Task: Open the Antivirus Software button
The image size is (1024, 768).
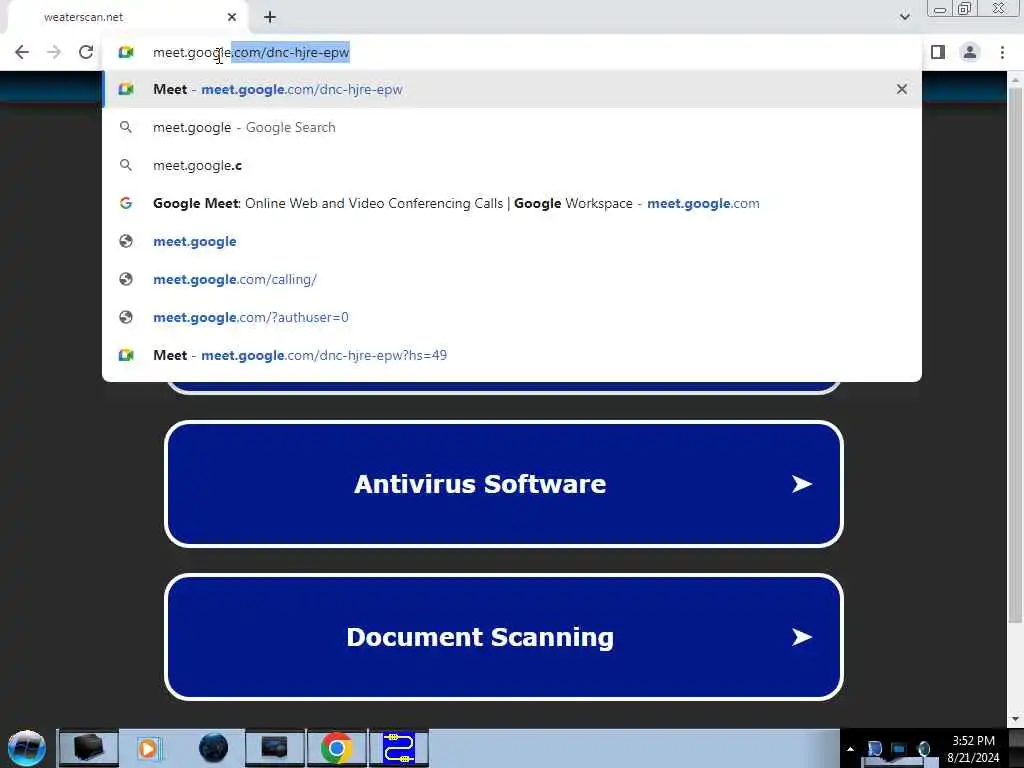Action: [x=504, y=484]
